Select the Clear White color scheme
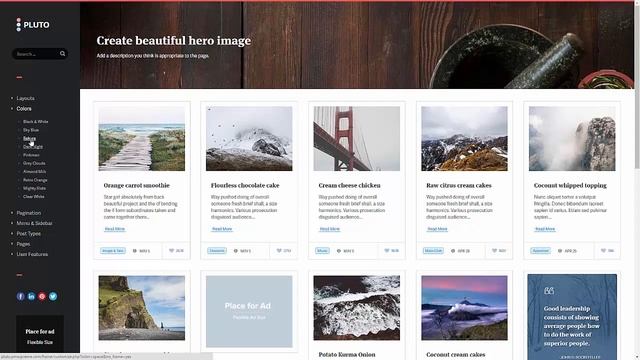This screenshot has width=640, height=360. (x=34, y=197)
